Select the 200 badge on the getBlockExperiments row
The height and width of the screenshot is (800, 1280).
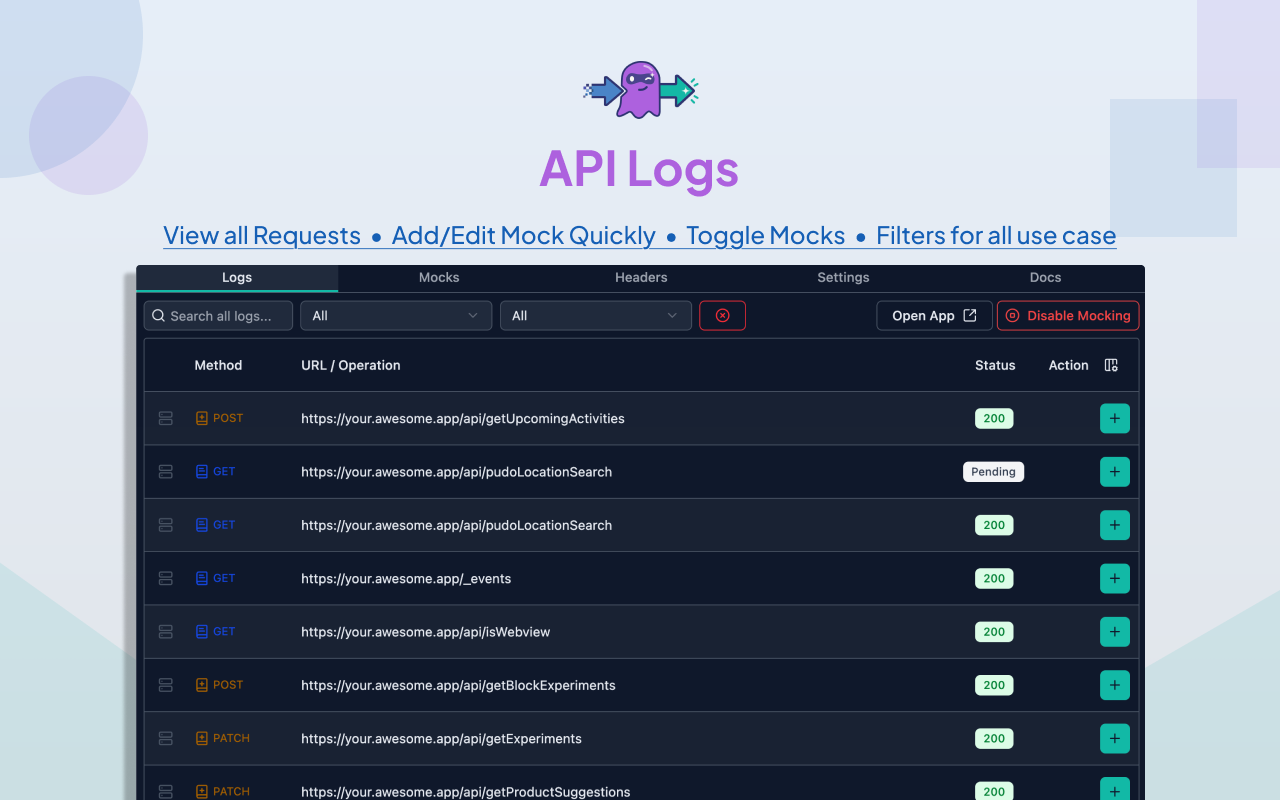(994, 685)
